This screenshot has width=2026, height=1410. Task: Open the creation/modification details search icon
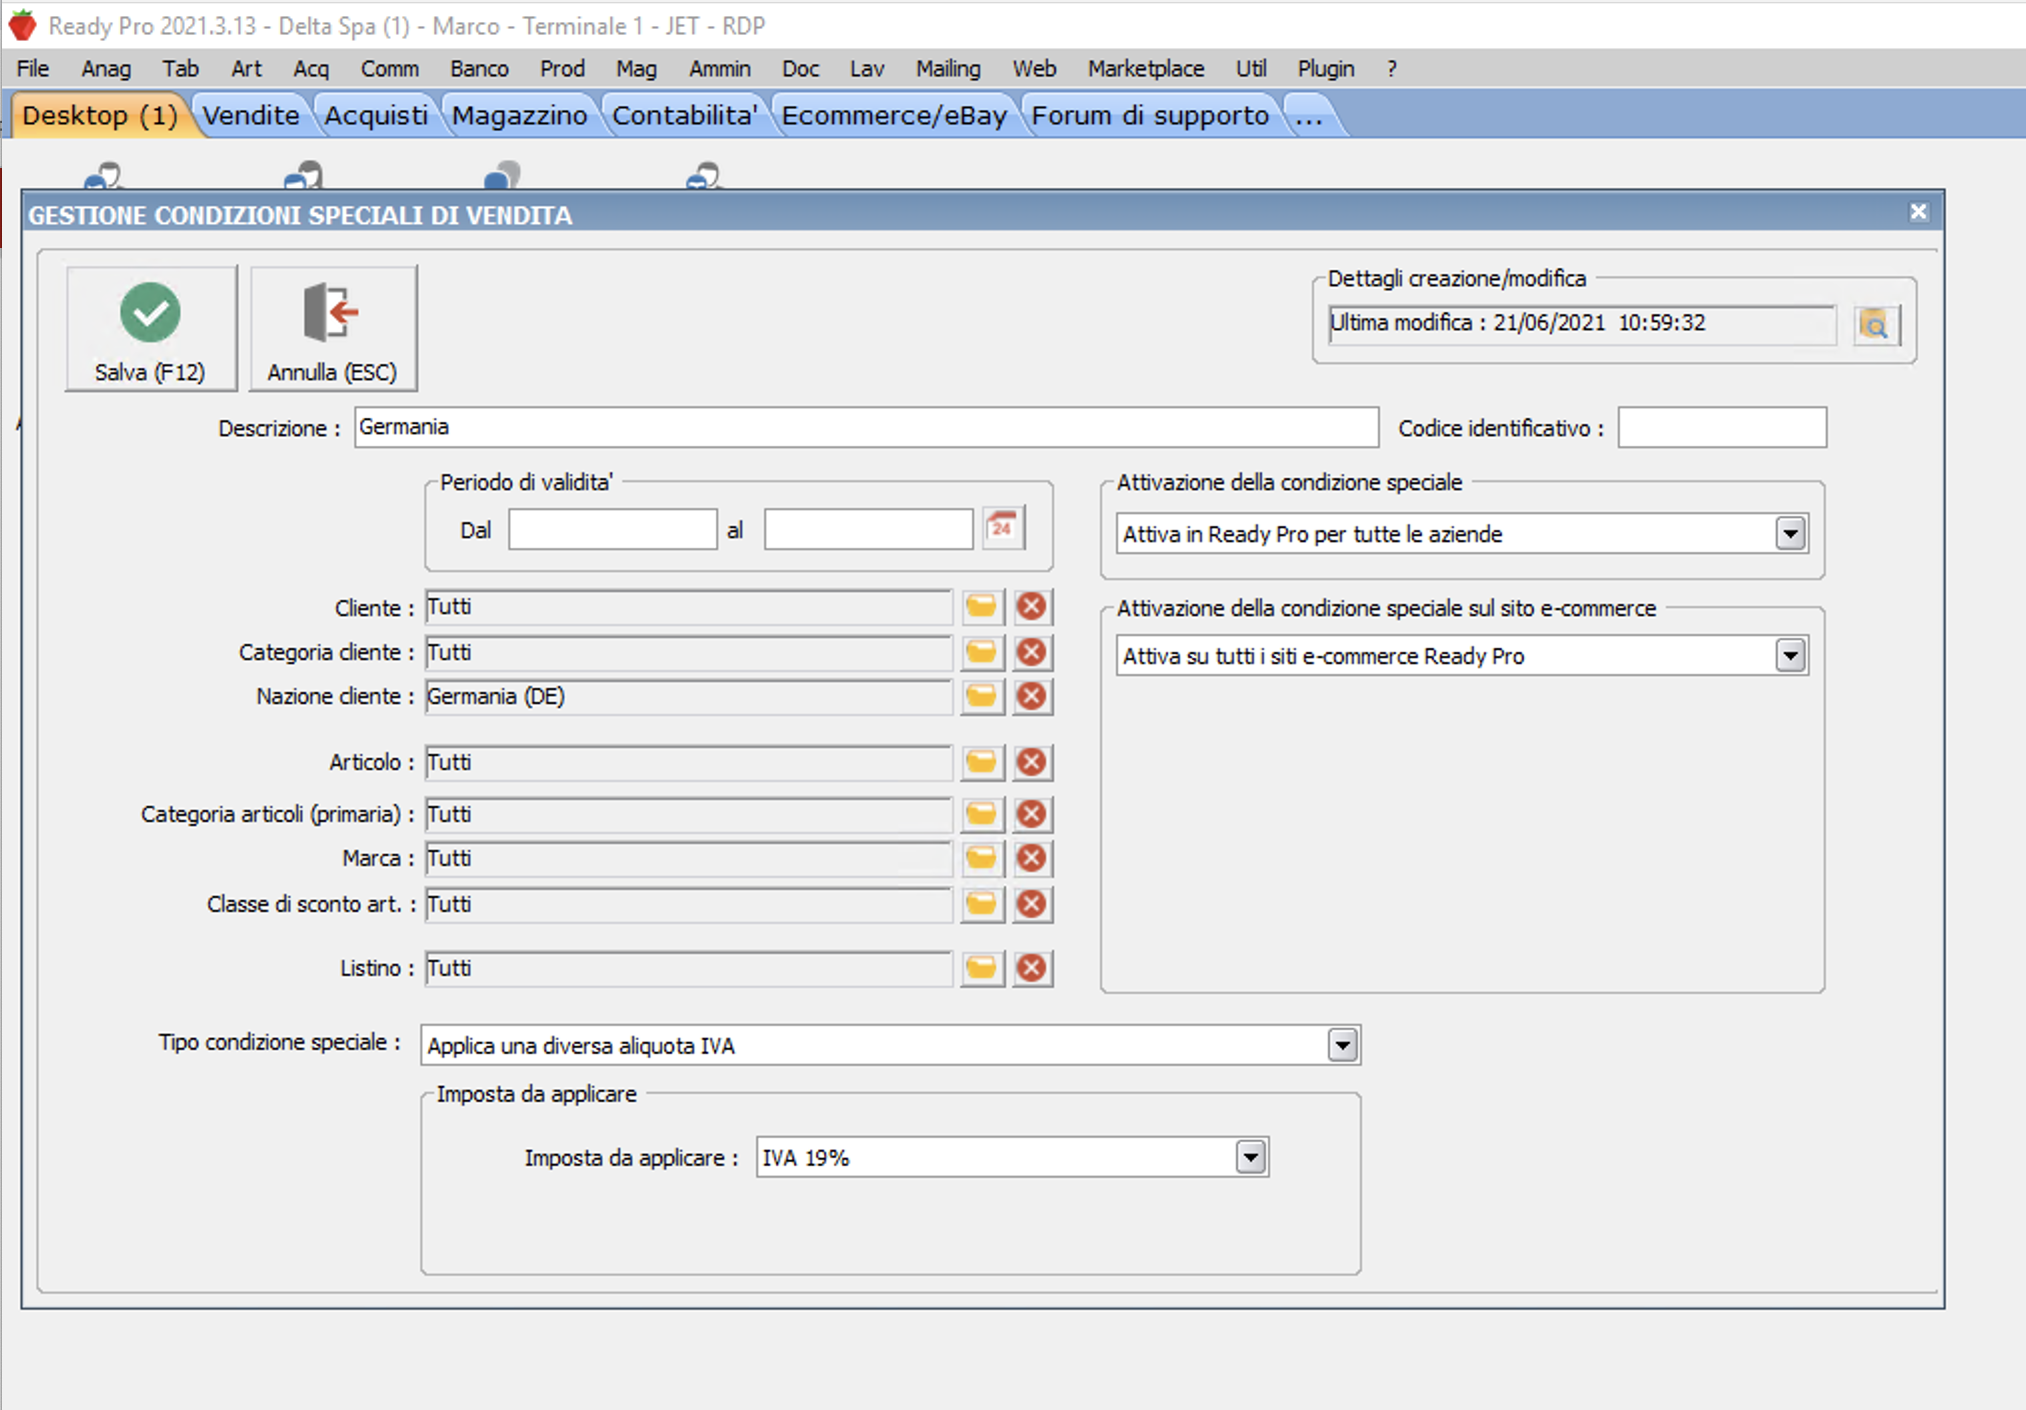[1875, 325]
